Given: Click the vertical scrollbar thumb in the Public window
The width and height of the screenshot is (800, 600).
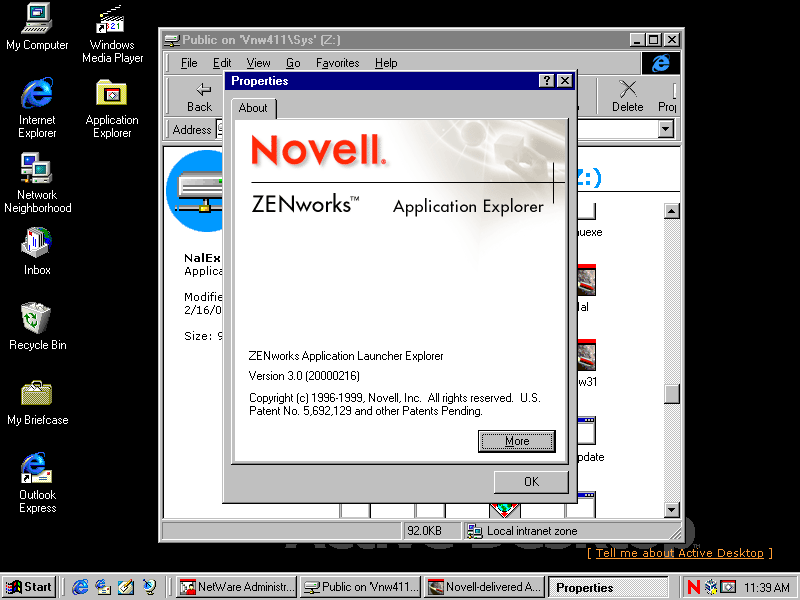Looking at the screenshot, I should tap(672, 393).
